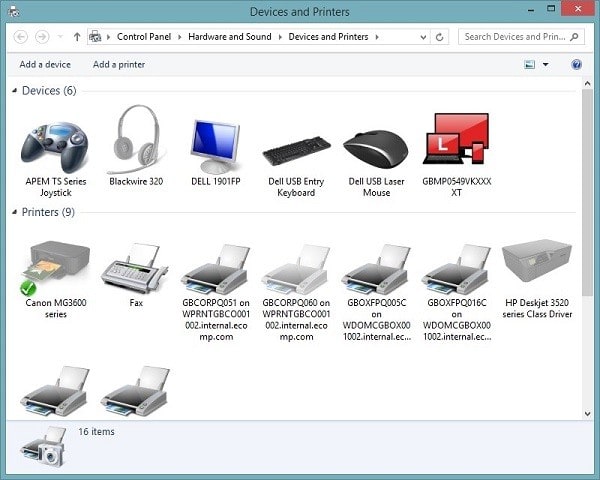600x480 pixels.
Task: Click the 'Canon MG3600 series' label
Action: (56, 308)
